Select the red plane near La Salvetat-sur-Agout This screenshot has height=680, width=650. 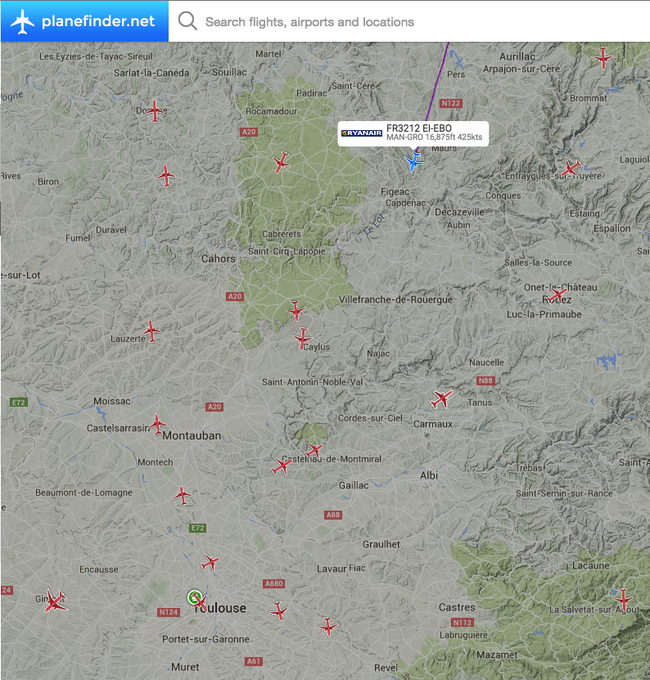tap(623, 599)
